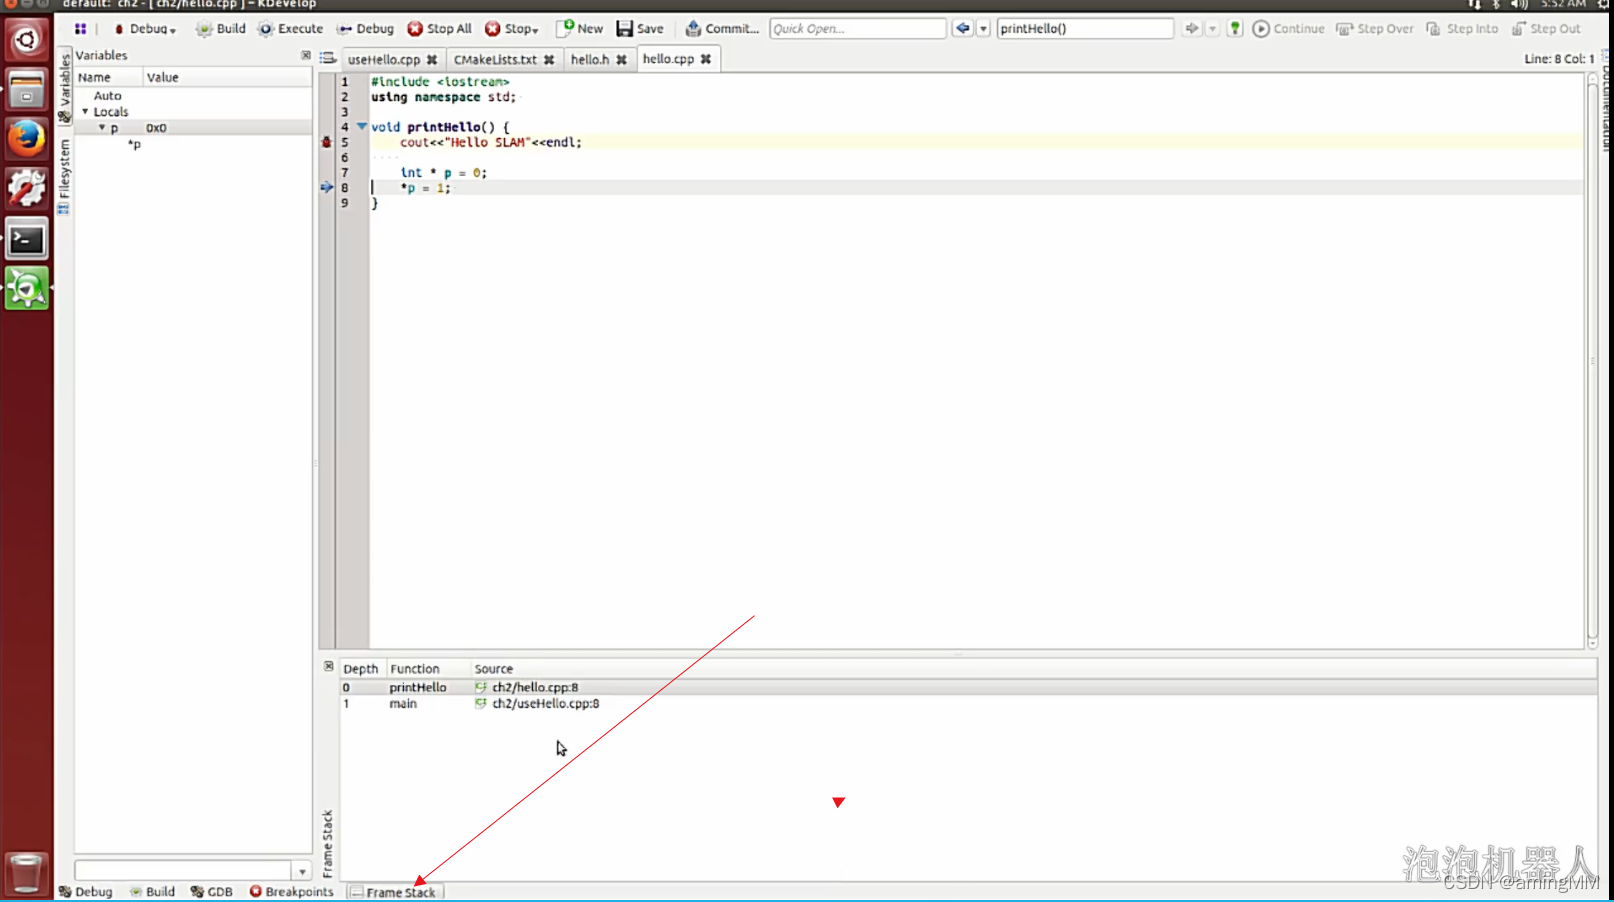
Task: Click the ch2/useHello.cpp:8 source entry
Action: (x=545, y=703)
